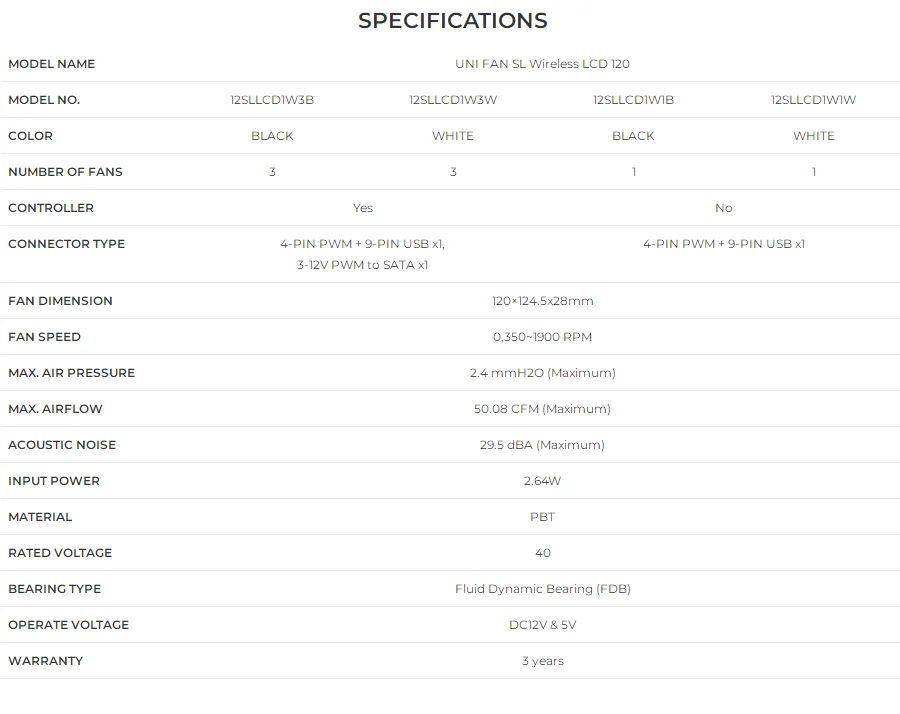Click the 3-12V PWM to SATA x1 text
The height and width of the screenshot is (714, 900).
pyautogui.click(x=362, y=265)
